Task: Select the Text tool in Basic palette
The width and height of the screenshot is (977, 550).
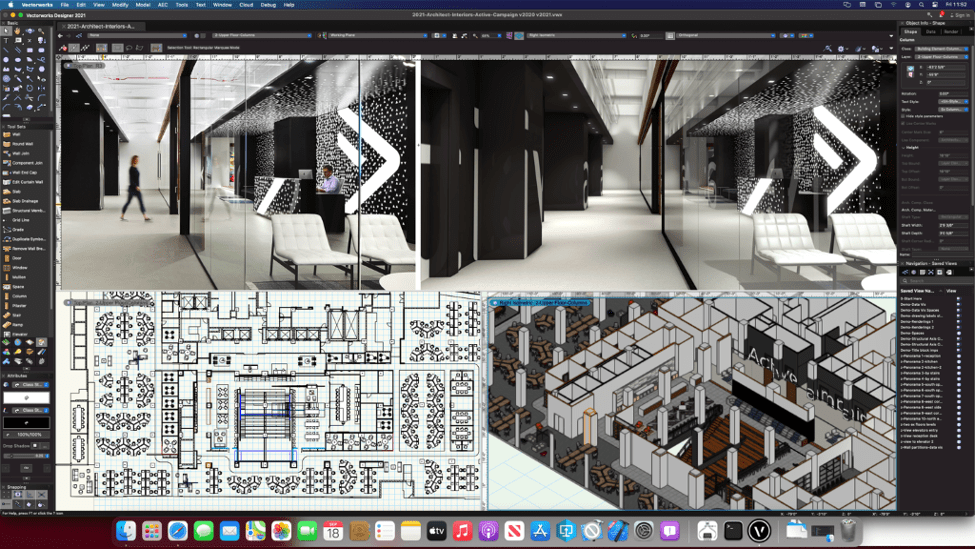Action: (x=6, y=40)
